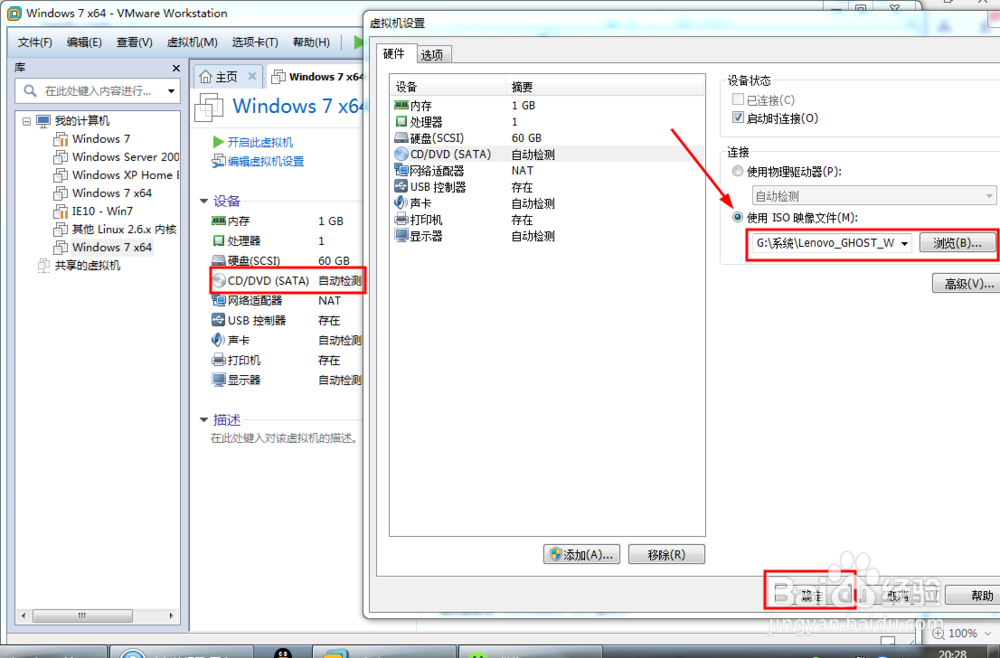Select 使用物理驱动器(P) radio button

(x=738, y=172)
